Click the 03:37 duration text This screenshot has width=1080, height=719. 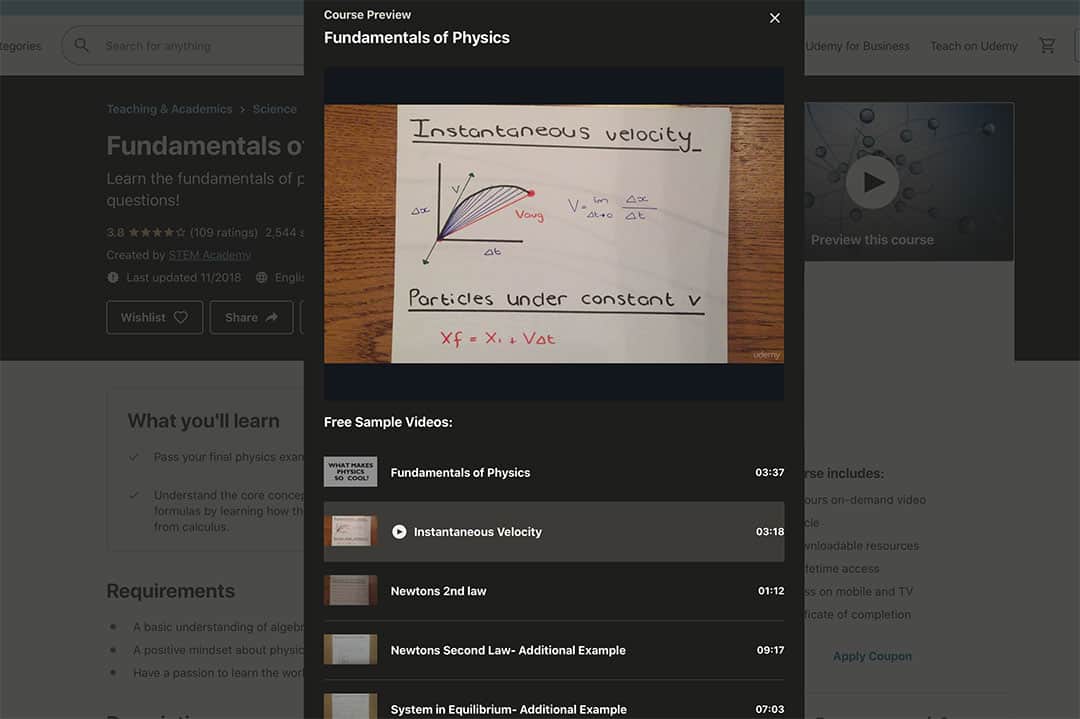click(769, 472)
